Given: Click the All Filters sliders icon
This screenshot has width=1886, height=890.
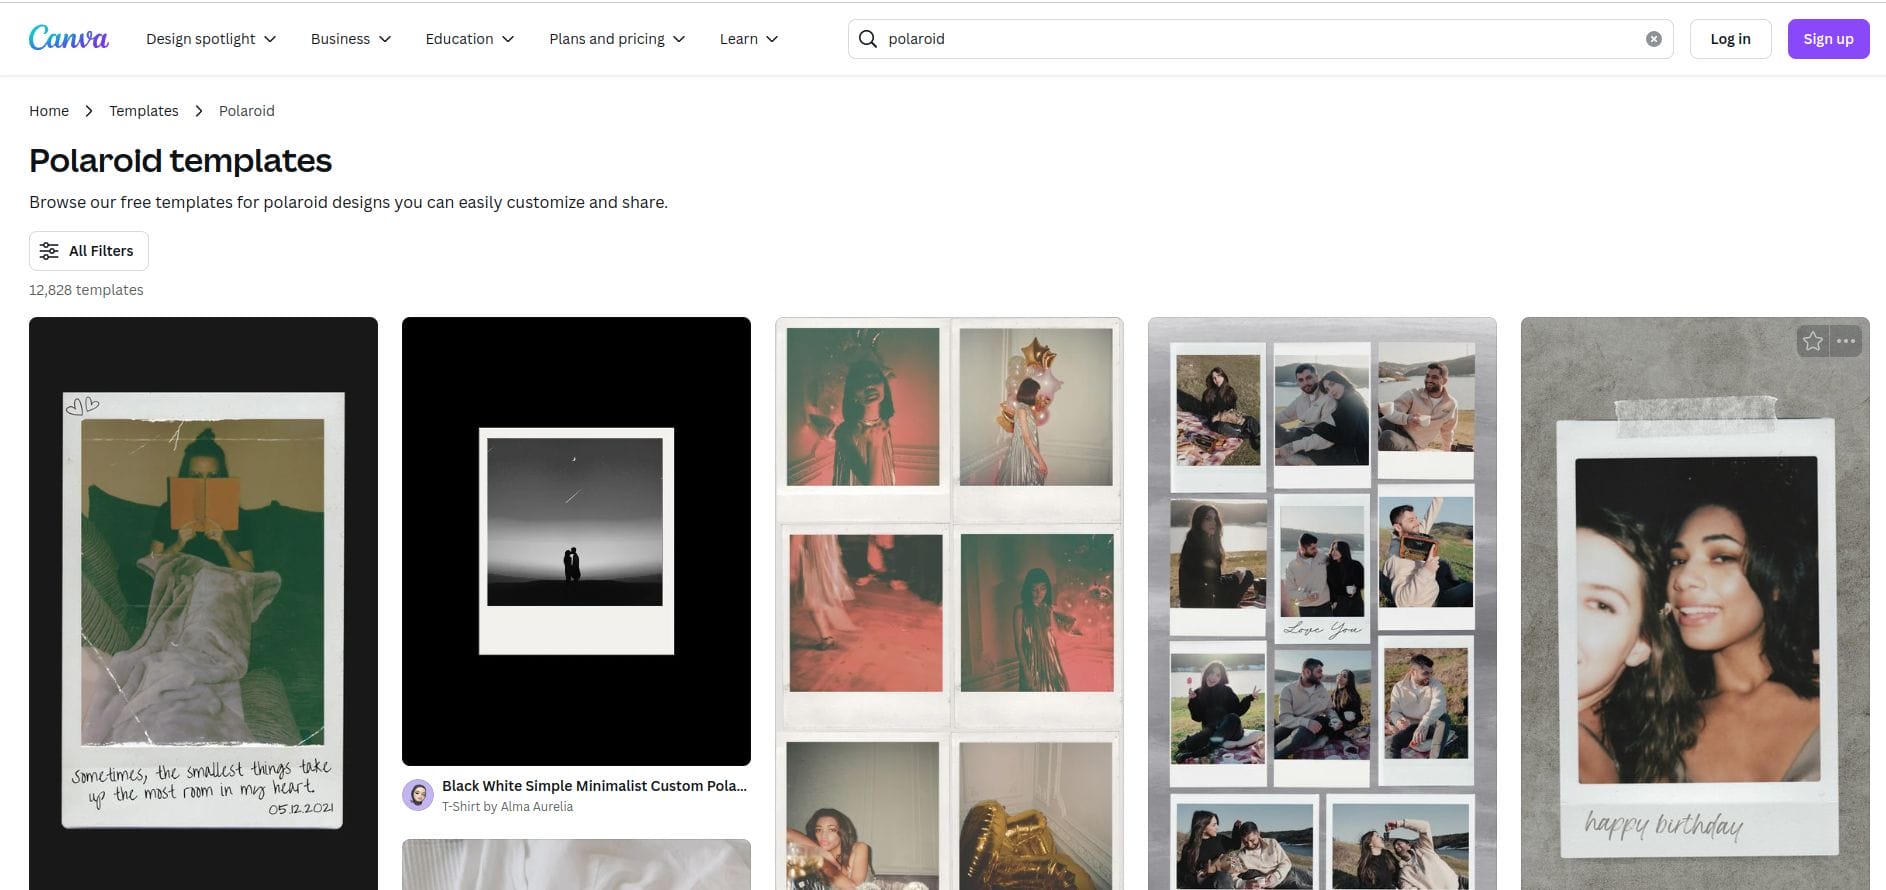Looking at the screenshot, I should [x=49, y=251].
